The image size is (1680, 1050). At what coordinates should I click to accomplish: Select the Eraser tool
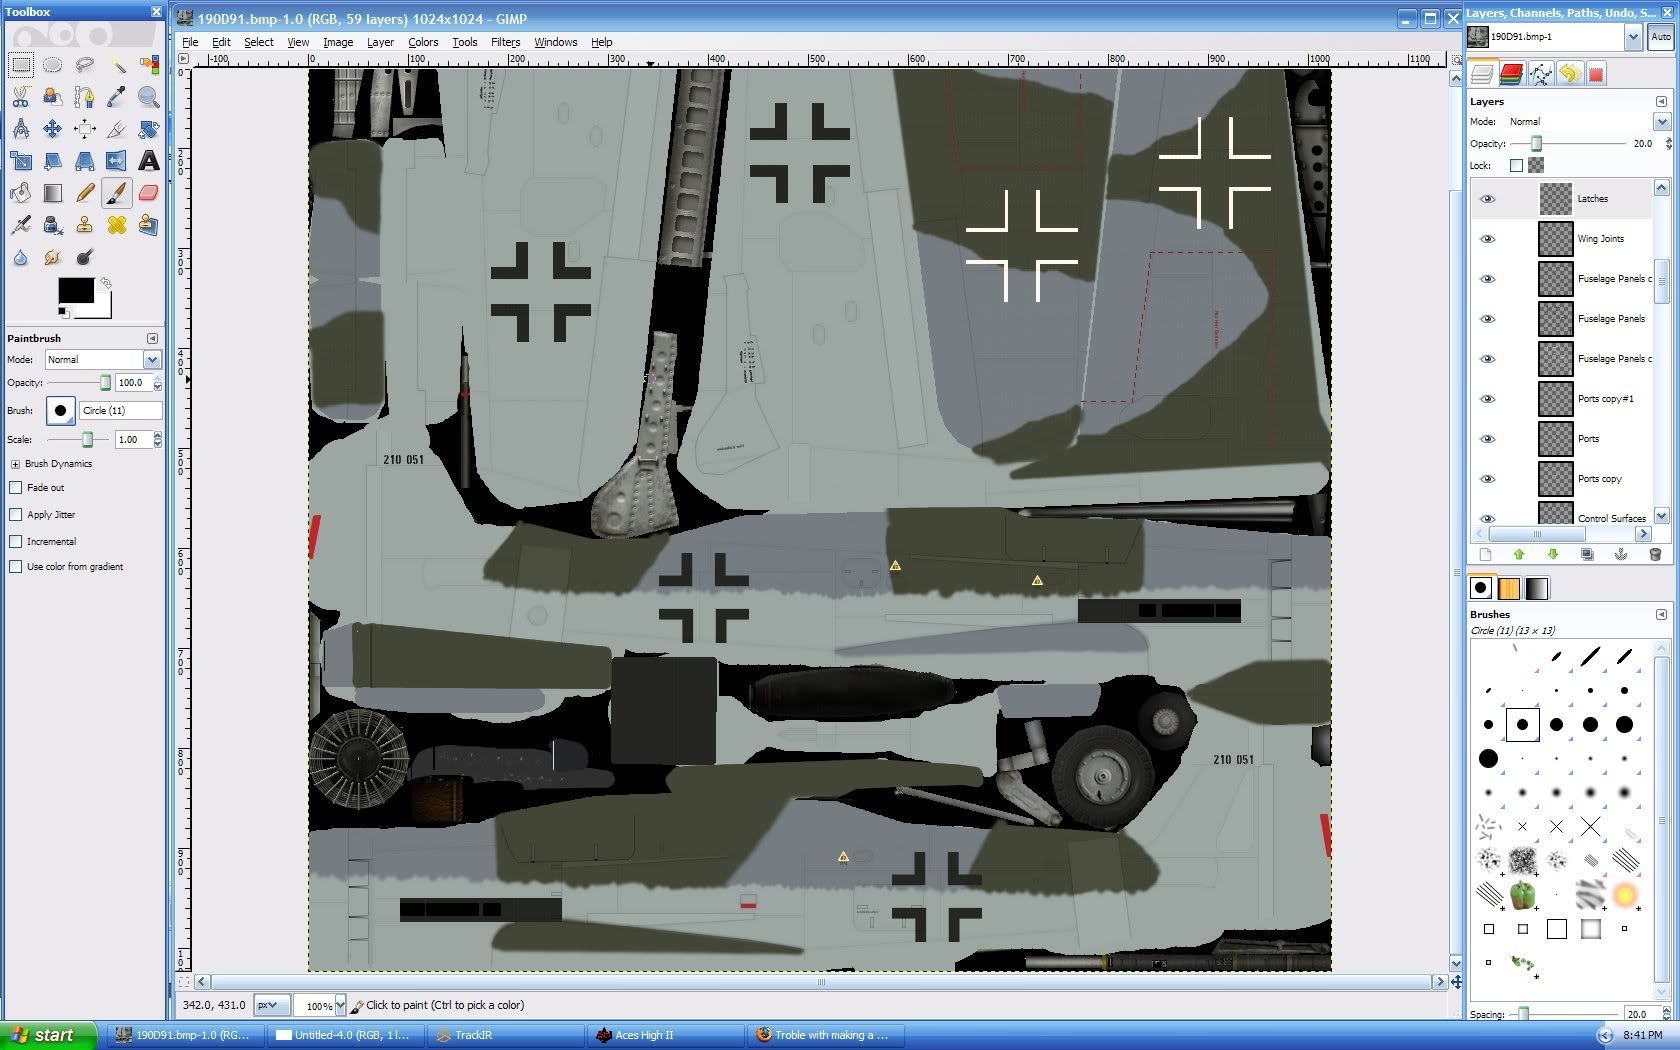click(x=149, y=193)
